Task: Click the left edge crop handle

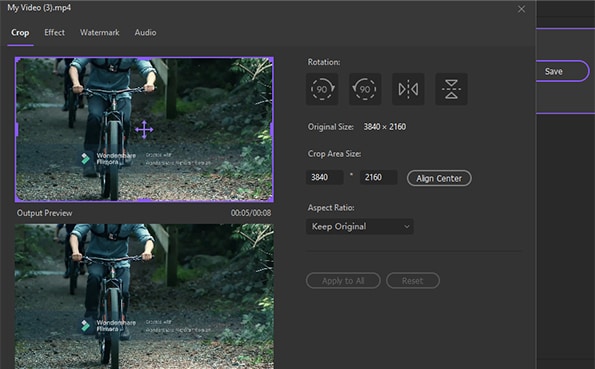Action: pyautogui.click(x=17, y=129)
